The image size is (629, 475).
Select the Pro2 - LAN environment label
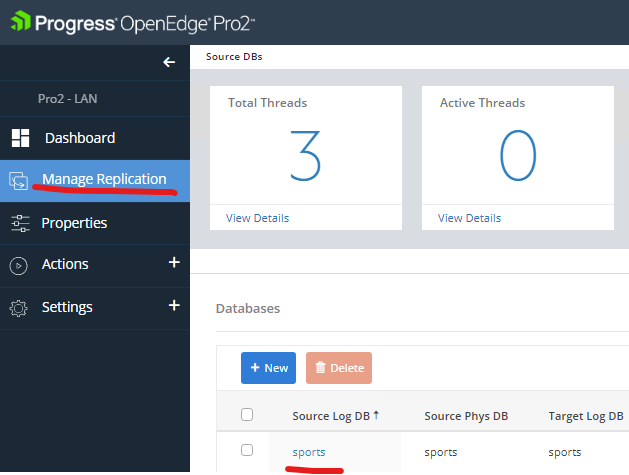[x=67, y=99]
